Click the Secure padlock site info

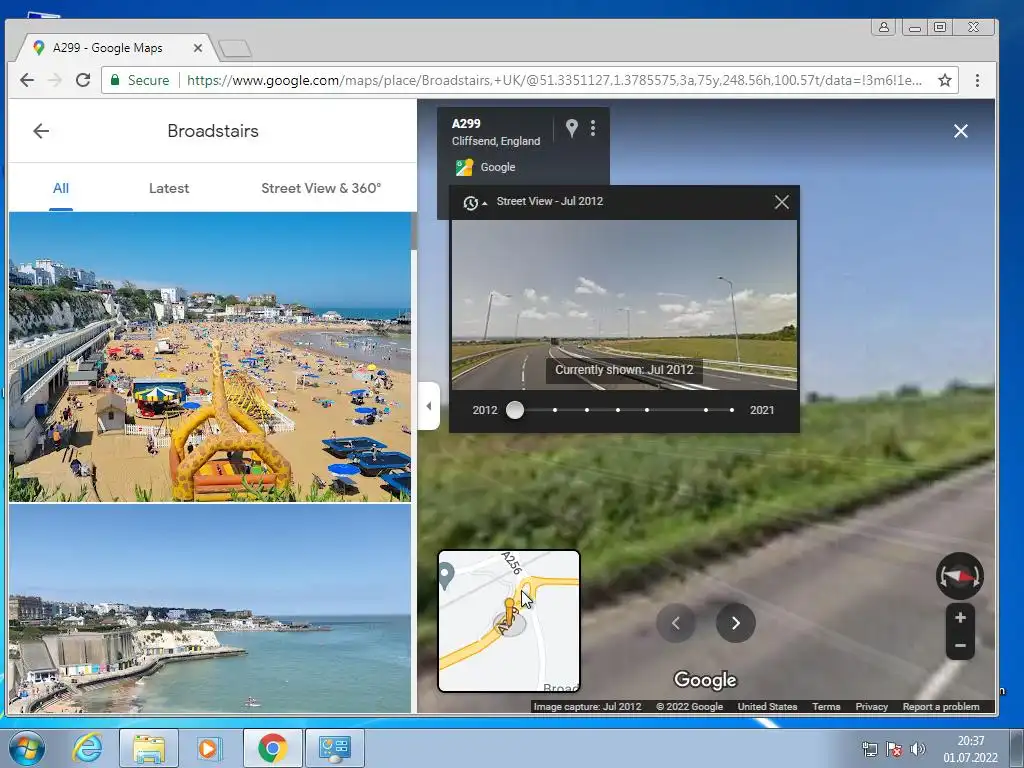(140, 80)
